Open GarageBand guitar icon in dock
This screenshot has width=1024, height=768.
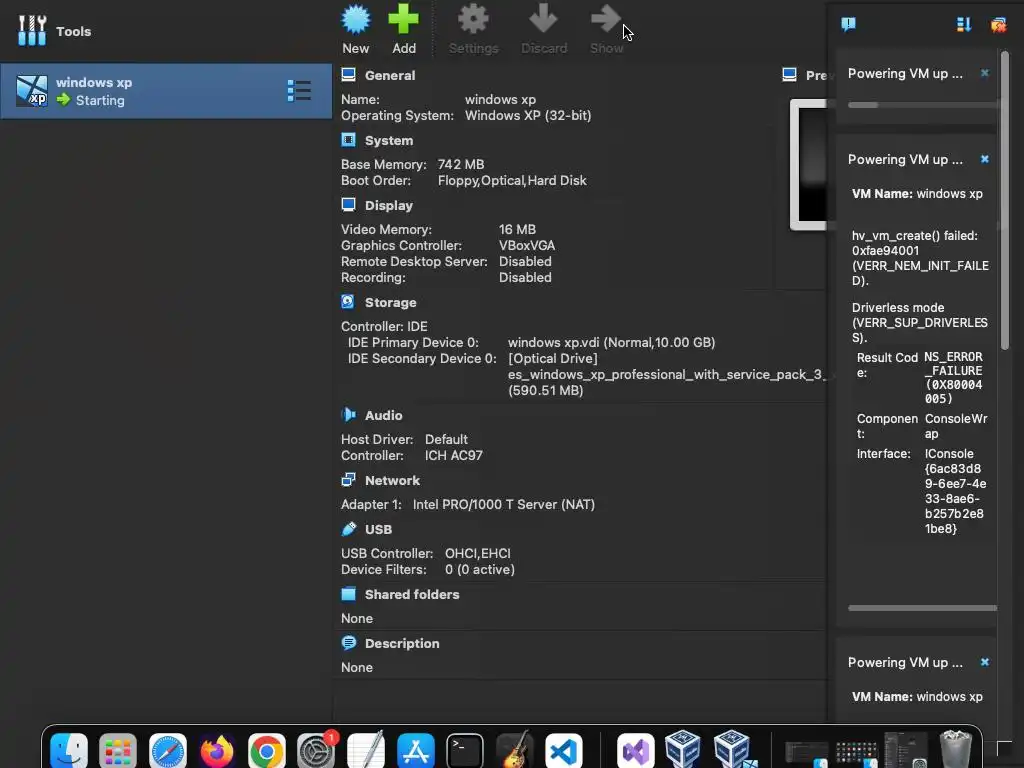pos(515,750)
